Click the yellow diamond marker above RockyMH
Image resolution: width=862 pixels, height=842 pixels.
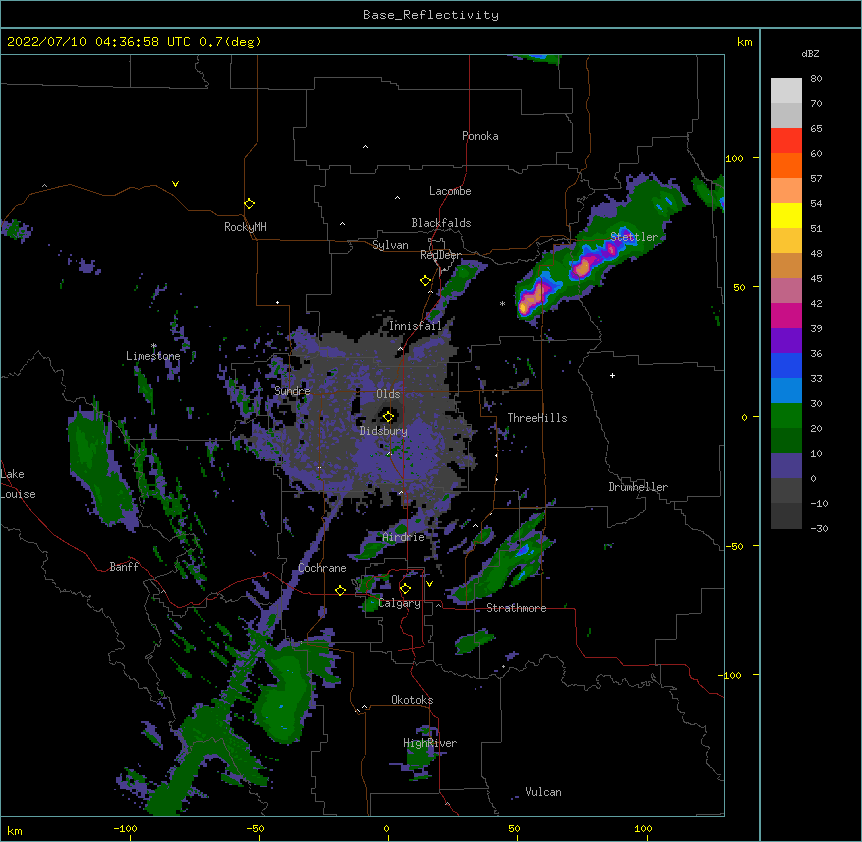coord(249,204)
